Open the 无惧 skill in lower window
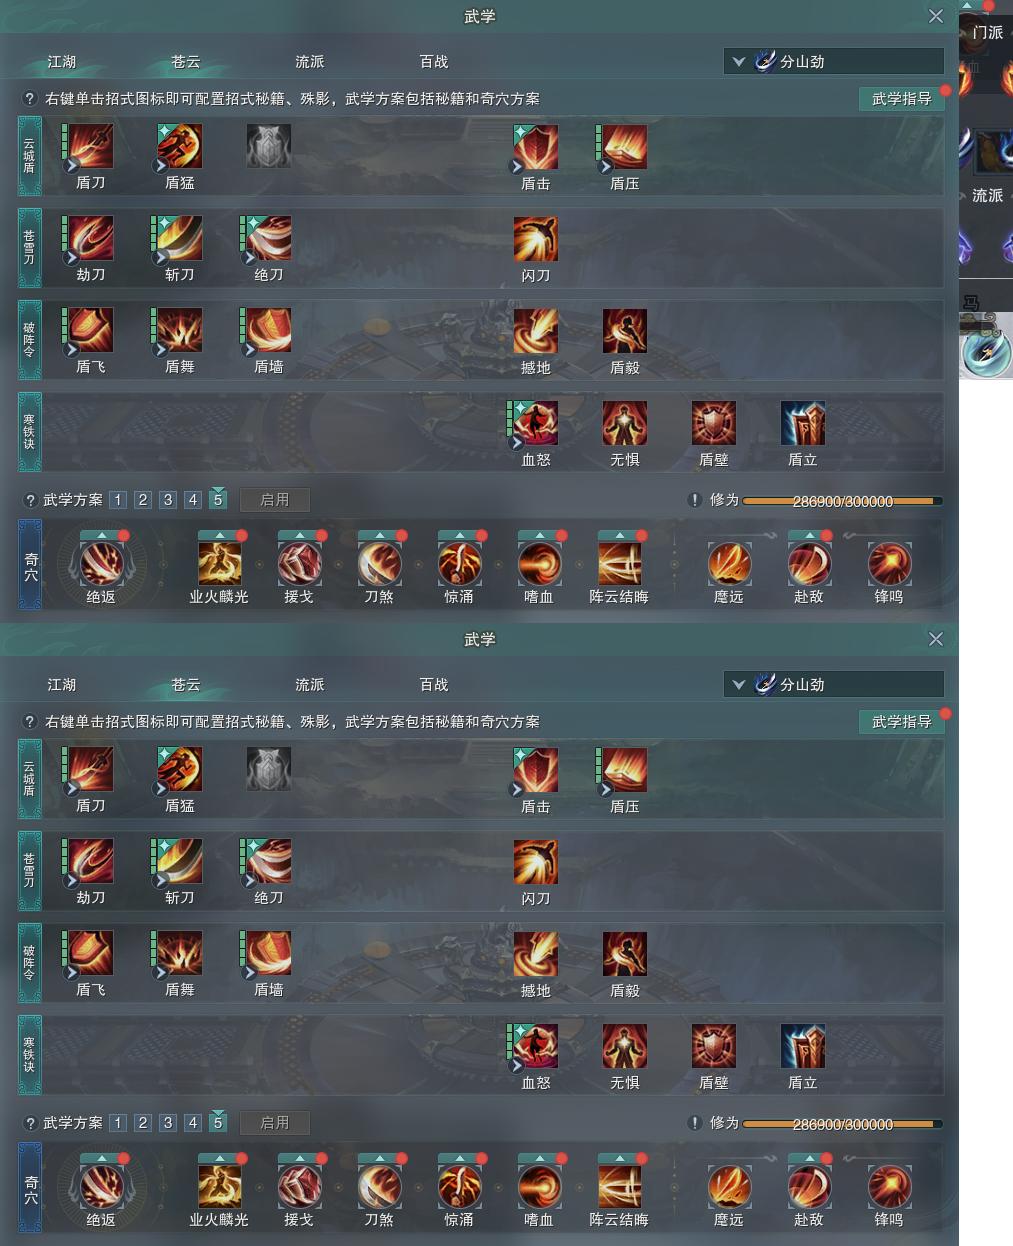Image resolution: width=1013 pixels, height=1246 pixels. click(625, 1046)
